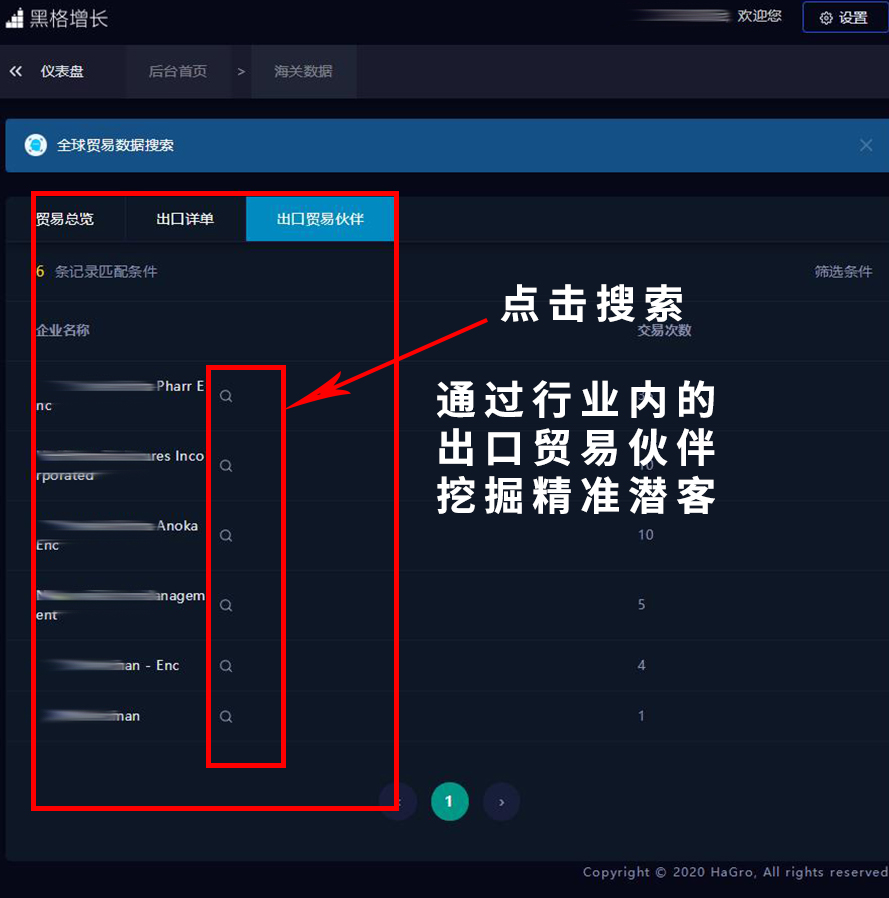Click search icon beside the Pharr company row
The height and width of the screenshot is (898, 889).
226,396
